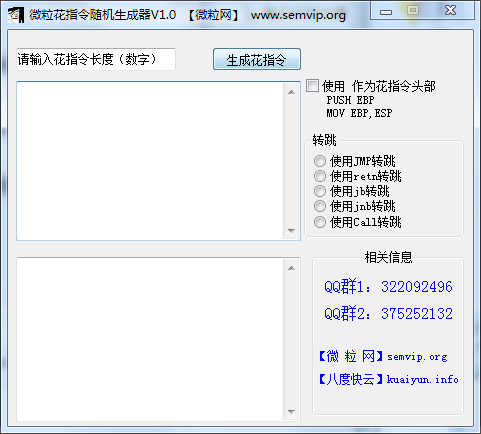Open the 微粒网 semvip.org link
The image size is (481, 434).
pyautogui.click(x=383, y=357)
